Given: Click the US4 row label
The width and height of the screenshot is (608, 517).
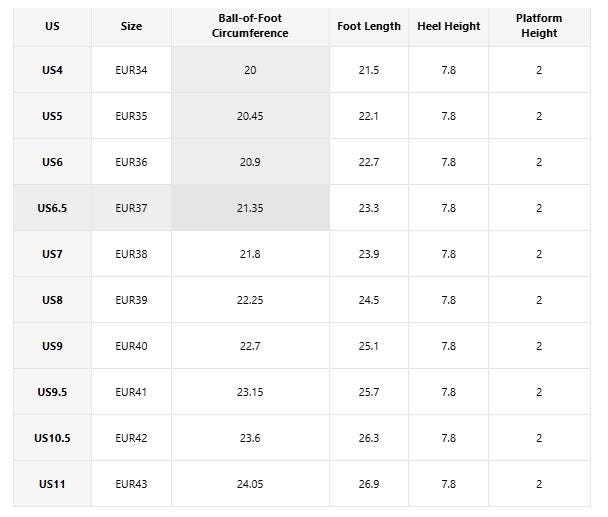Looking at the screenshot, I should [x=52, y=70].
